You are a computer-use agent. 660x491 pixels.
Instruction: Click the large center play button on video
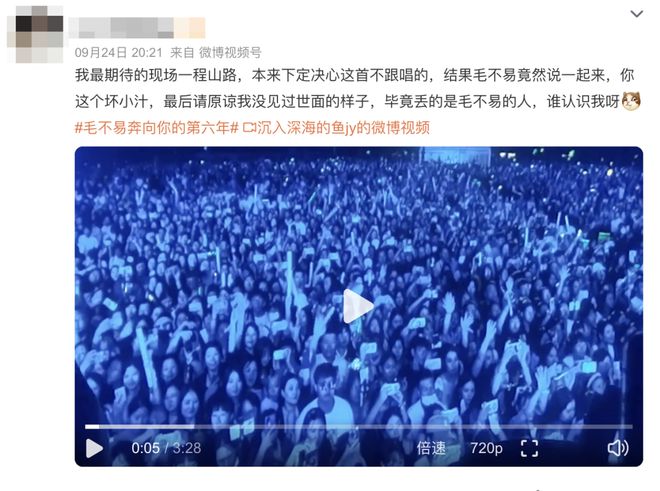[x=358, y=306]
